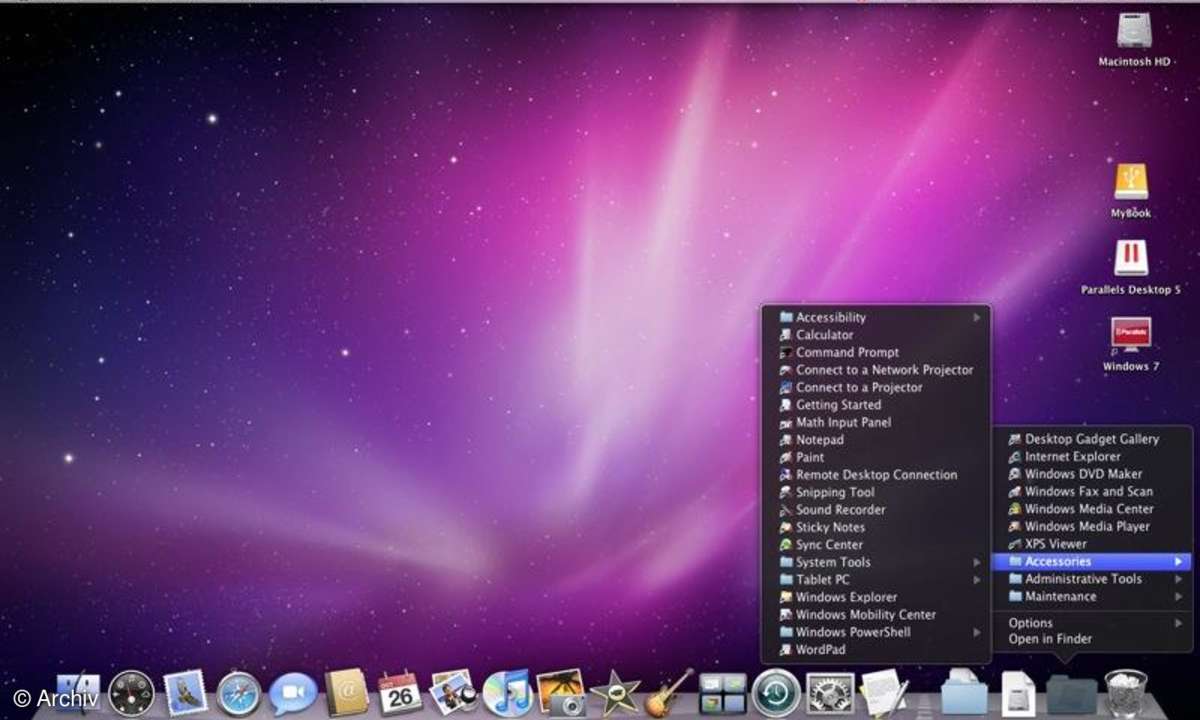Open Safari from the Dock
Screen dimensions: 1200x720
(238, 692)
